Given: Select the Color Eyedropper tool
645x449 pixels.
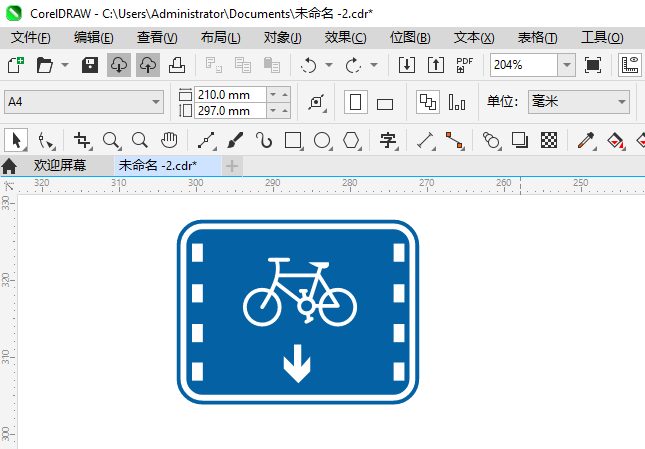Looking at the screenshot, I should [586, 140].
